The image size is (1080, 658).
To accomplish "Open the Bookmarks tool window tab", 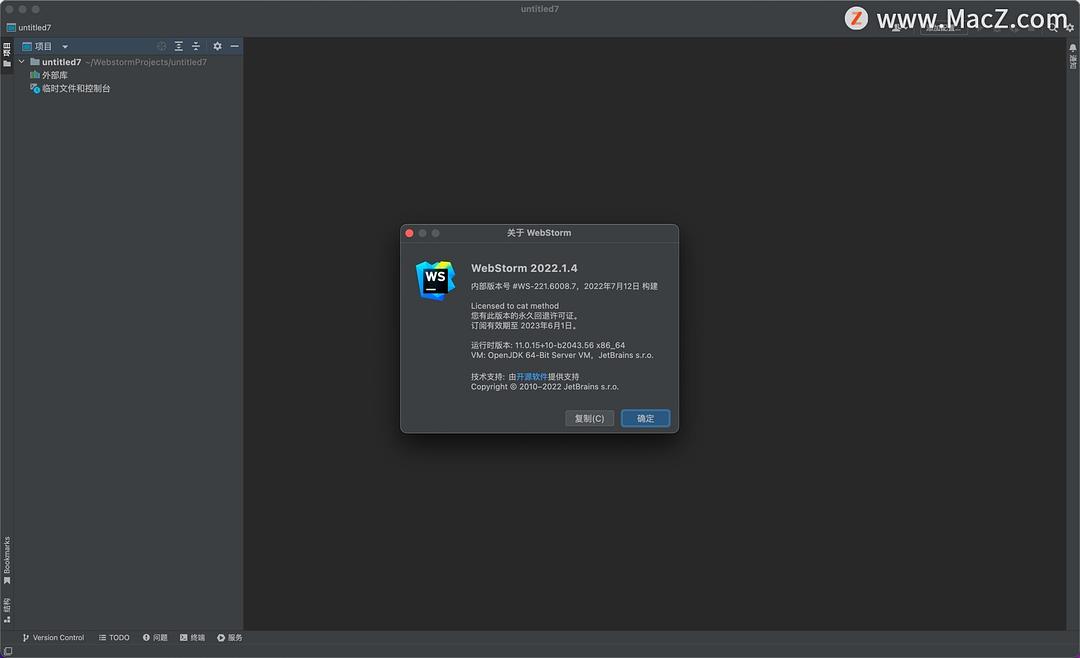I will 7,561.
